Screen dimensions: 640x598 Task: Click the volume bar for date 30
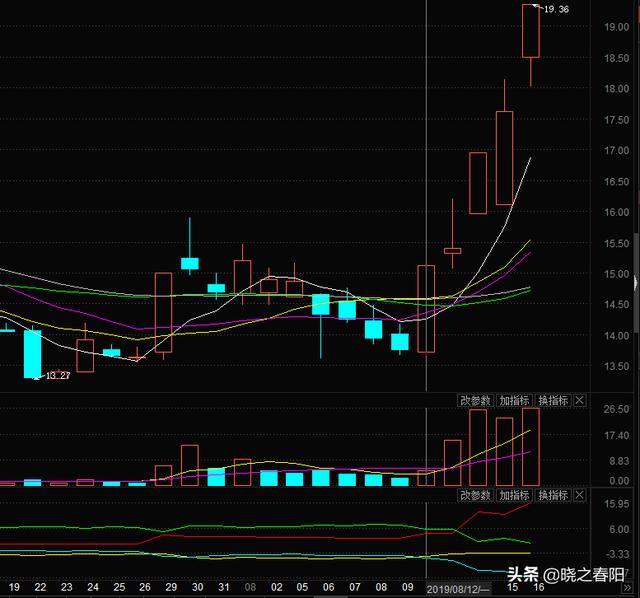190,465
